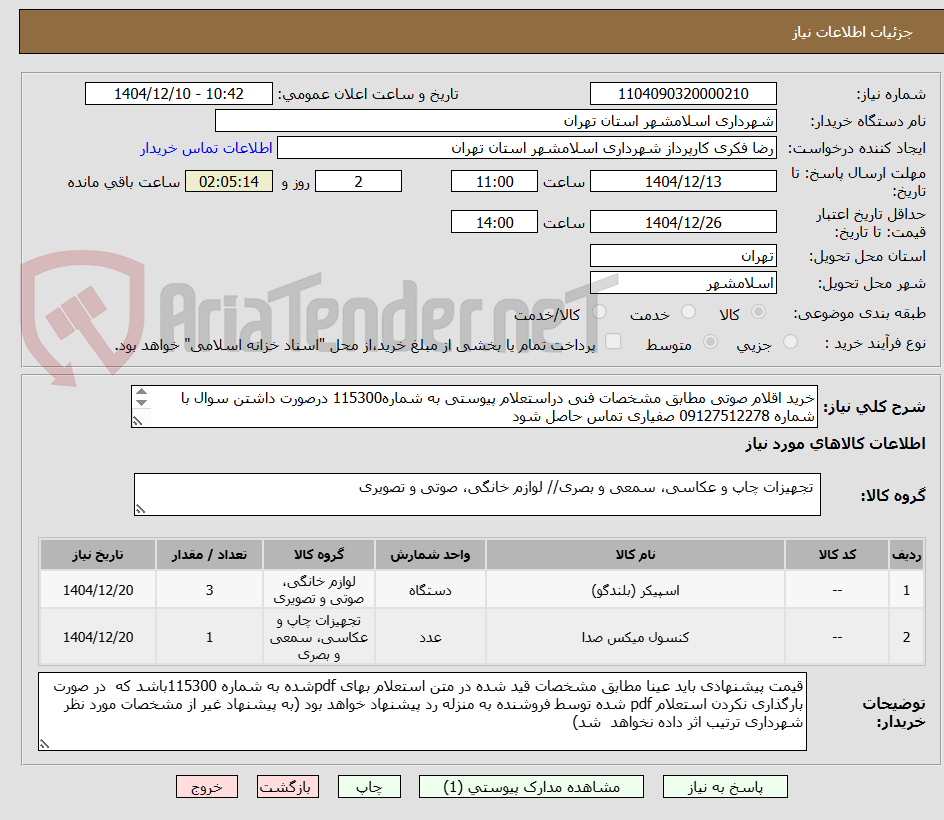Click response deadline date 1404/12/13
Viewport: 944px width, 820px height.
tap(683, 181)
